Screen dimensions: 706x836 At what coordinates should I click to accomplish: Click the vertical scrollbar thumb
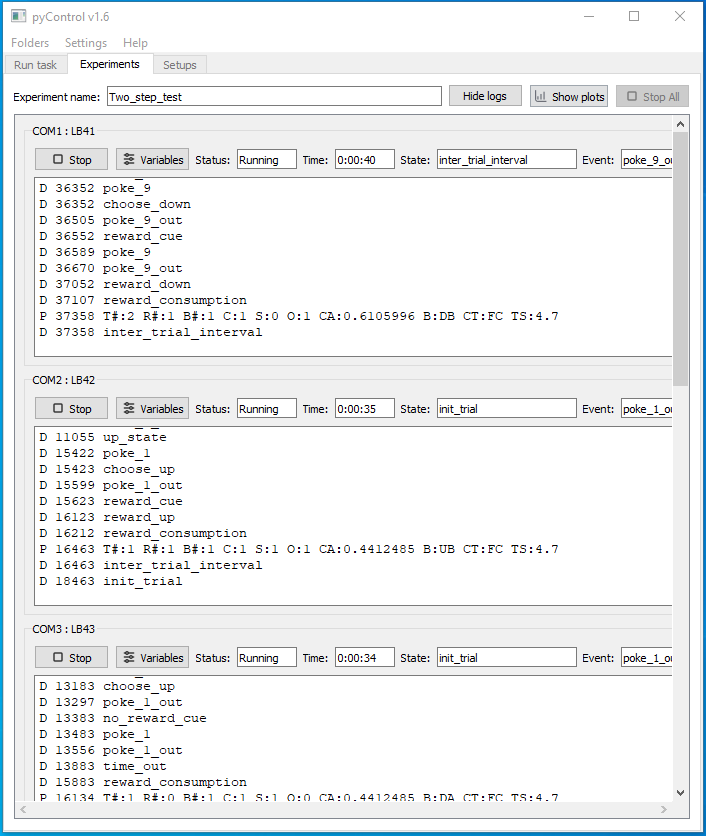point(680,259)
